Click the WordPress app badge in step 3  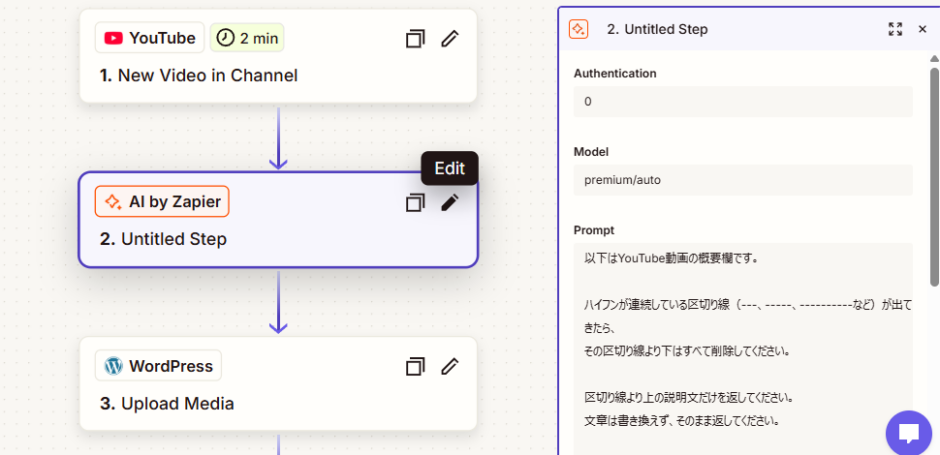pyautogui.click(x=158, y=366)
